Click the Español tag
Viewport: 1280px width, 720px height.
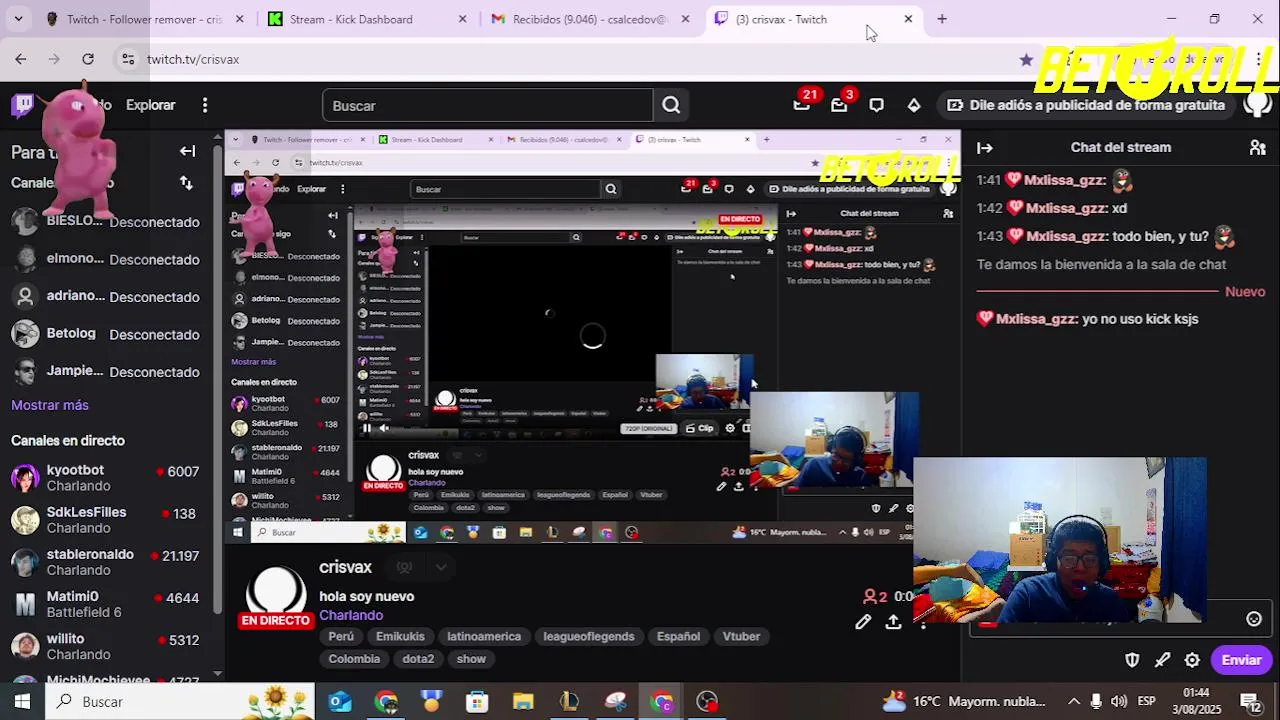click(678, 636)
